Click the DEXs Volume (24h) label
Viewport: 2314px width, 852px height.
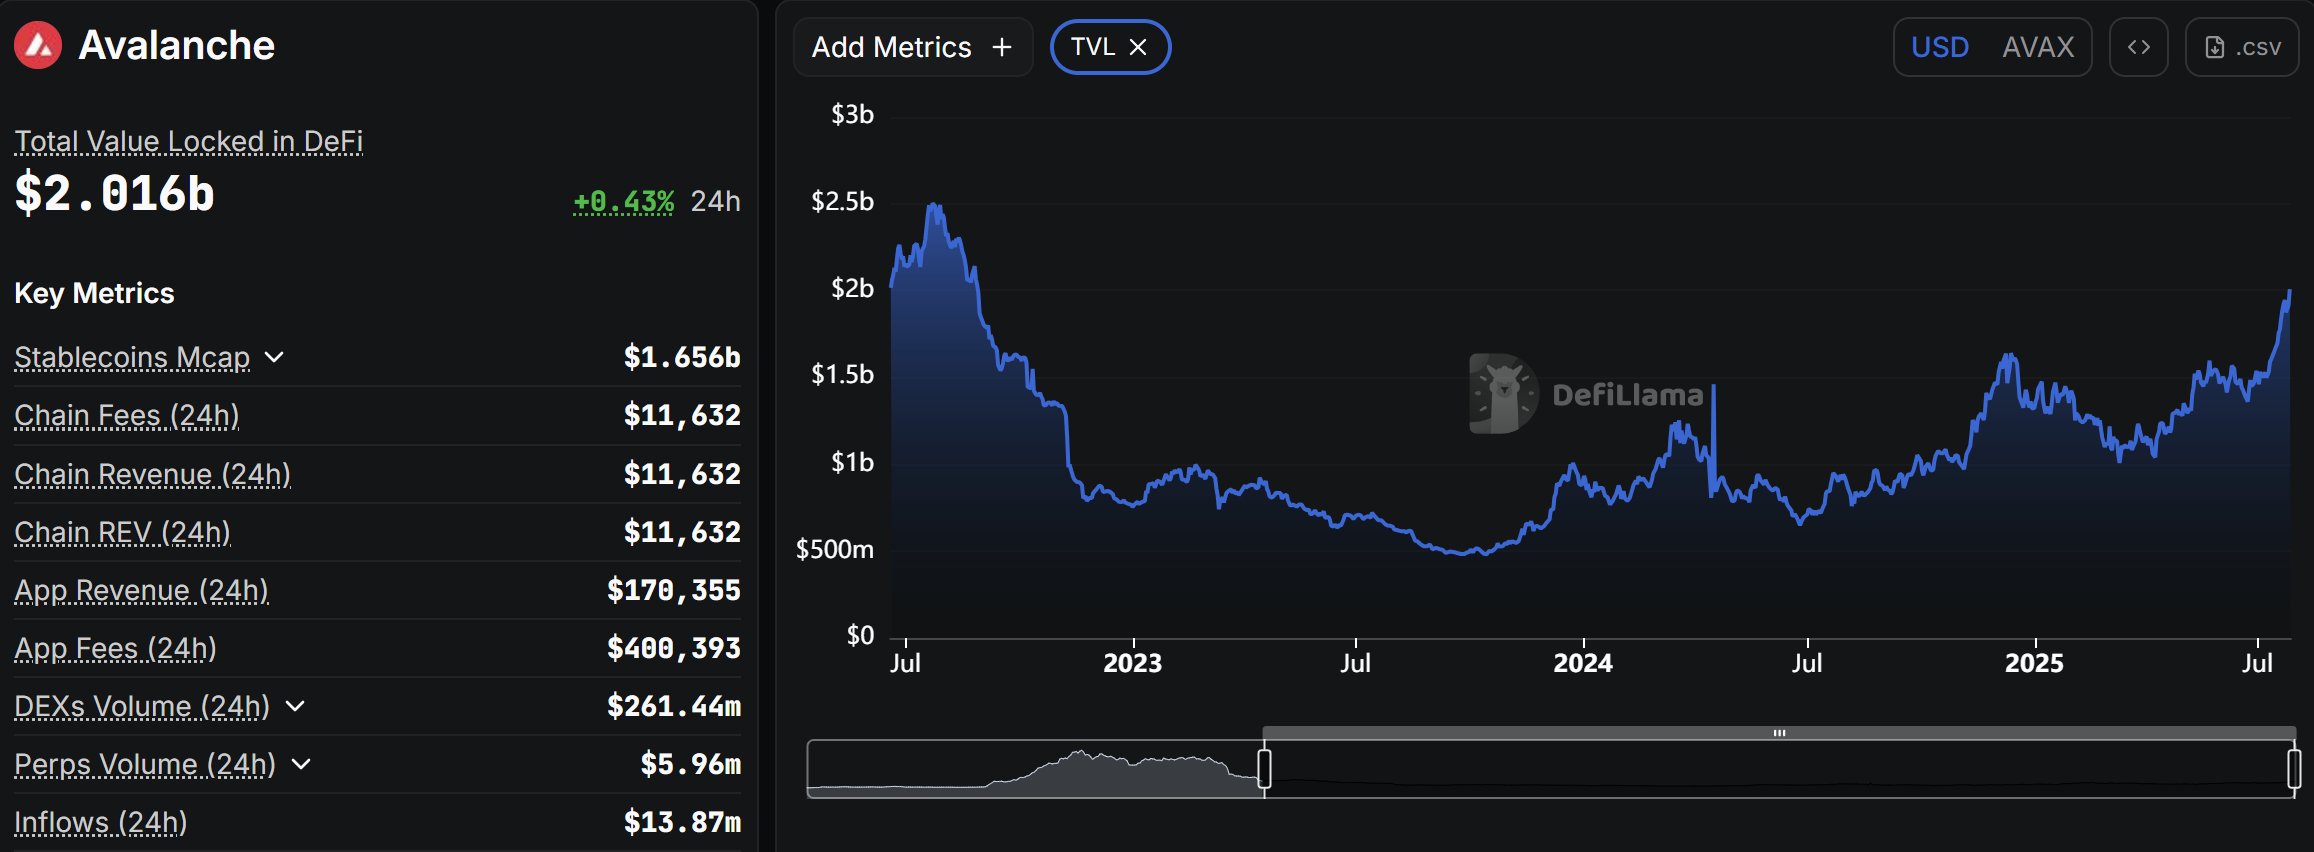[142, 706]
